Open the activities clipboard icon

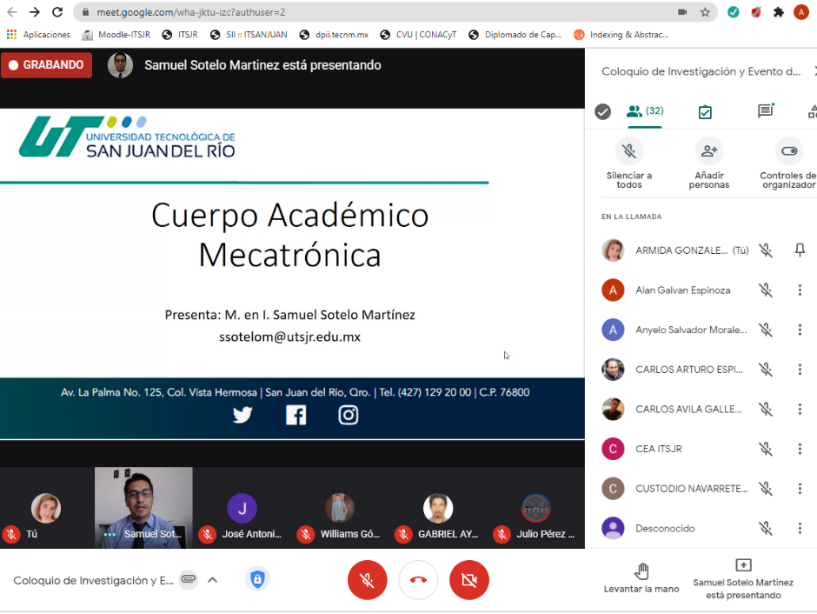tap(706, 111)
